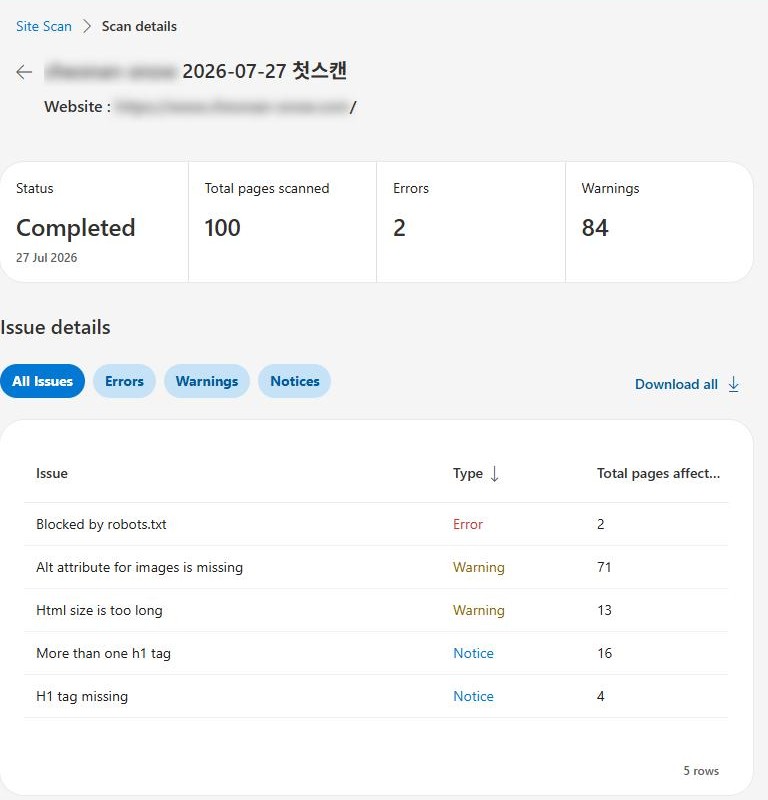Open the Alt attribute for images is missing row
This screenshot has height=800, width=768.
(x=376, y=567)
